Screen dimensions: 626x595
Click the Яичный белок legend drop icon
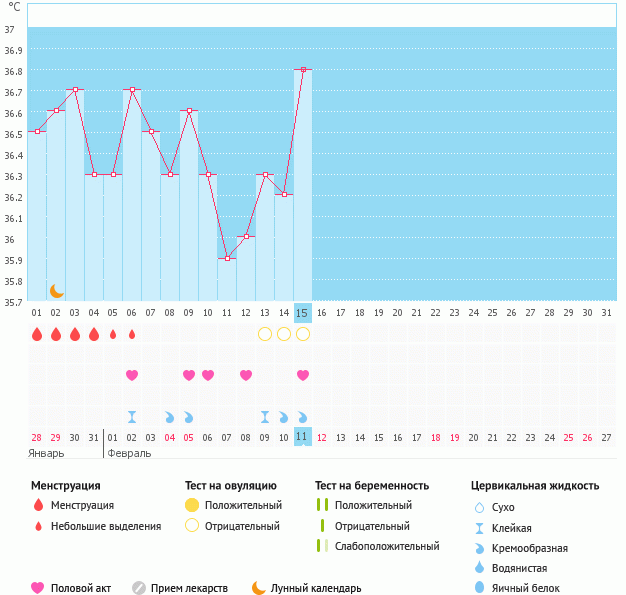coord(479,588)
